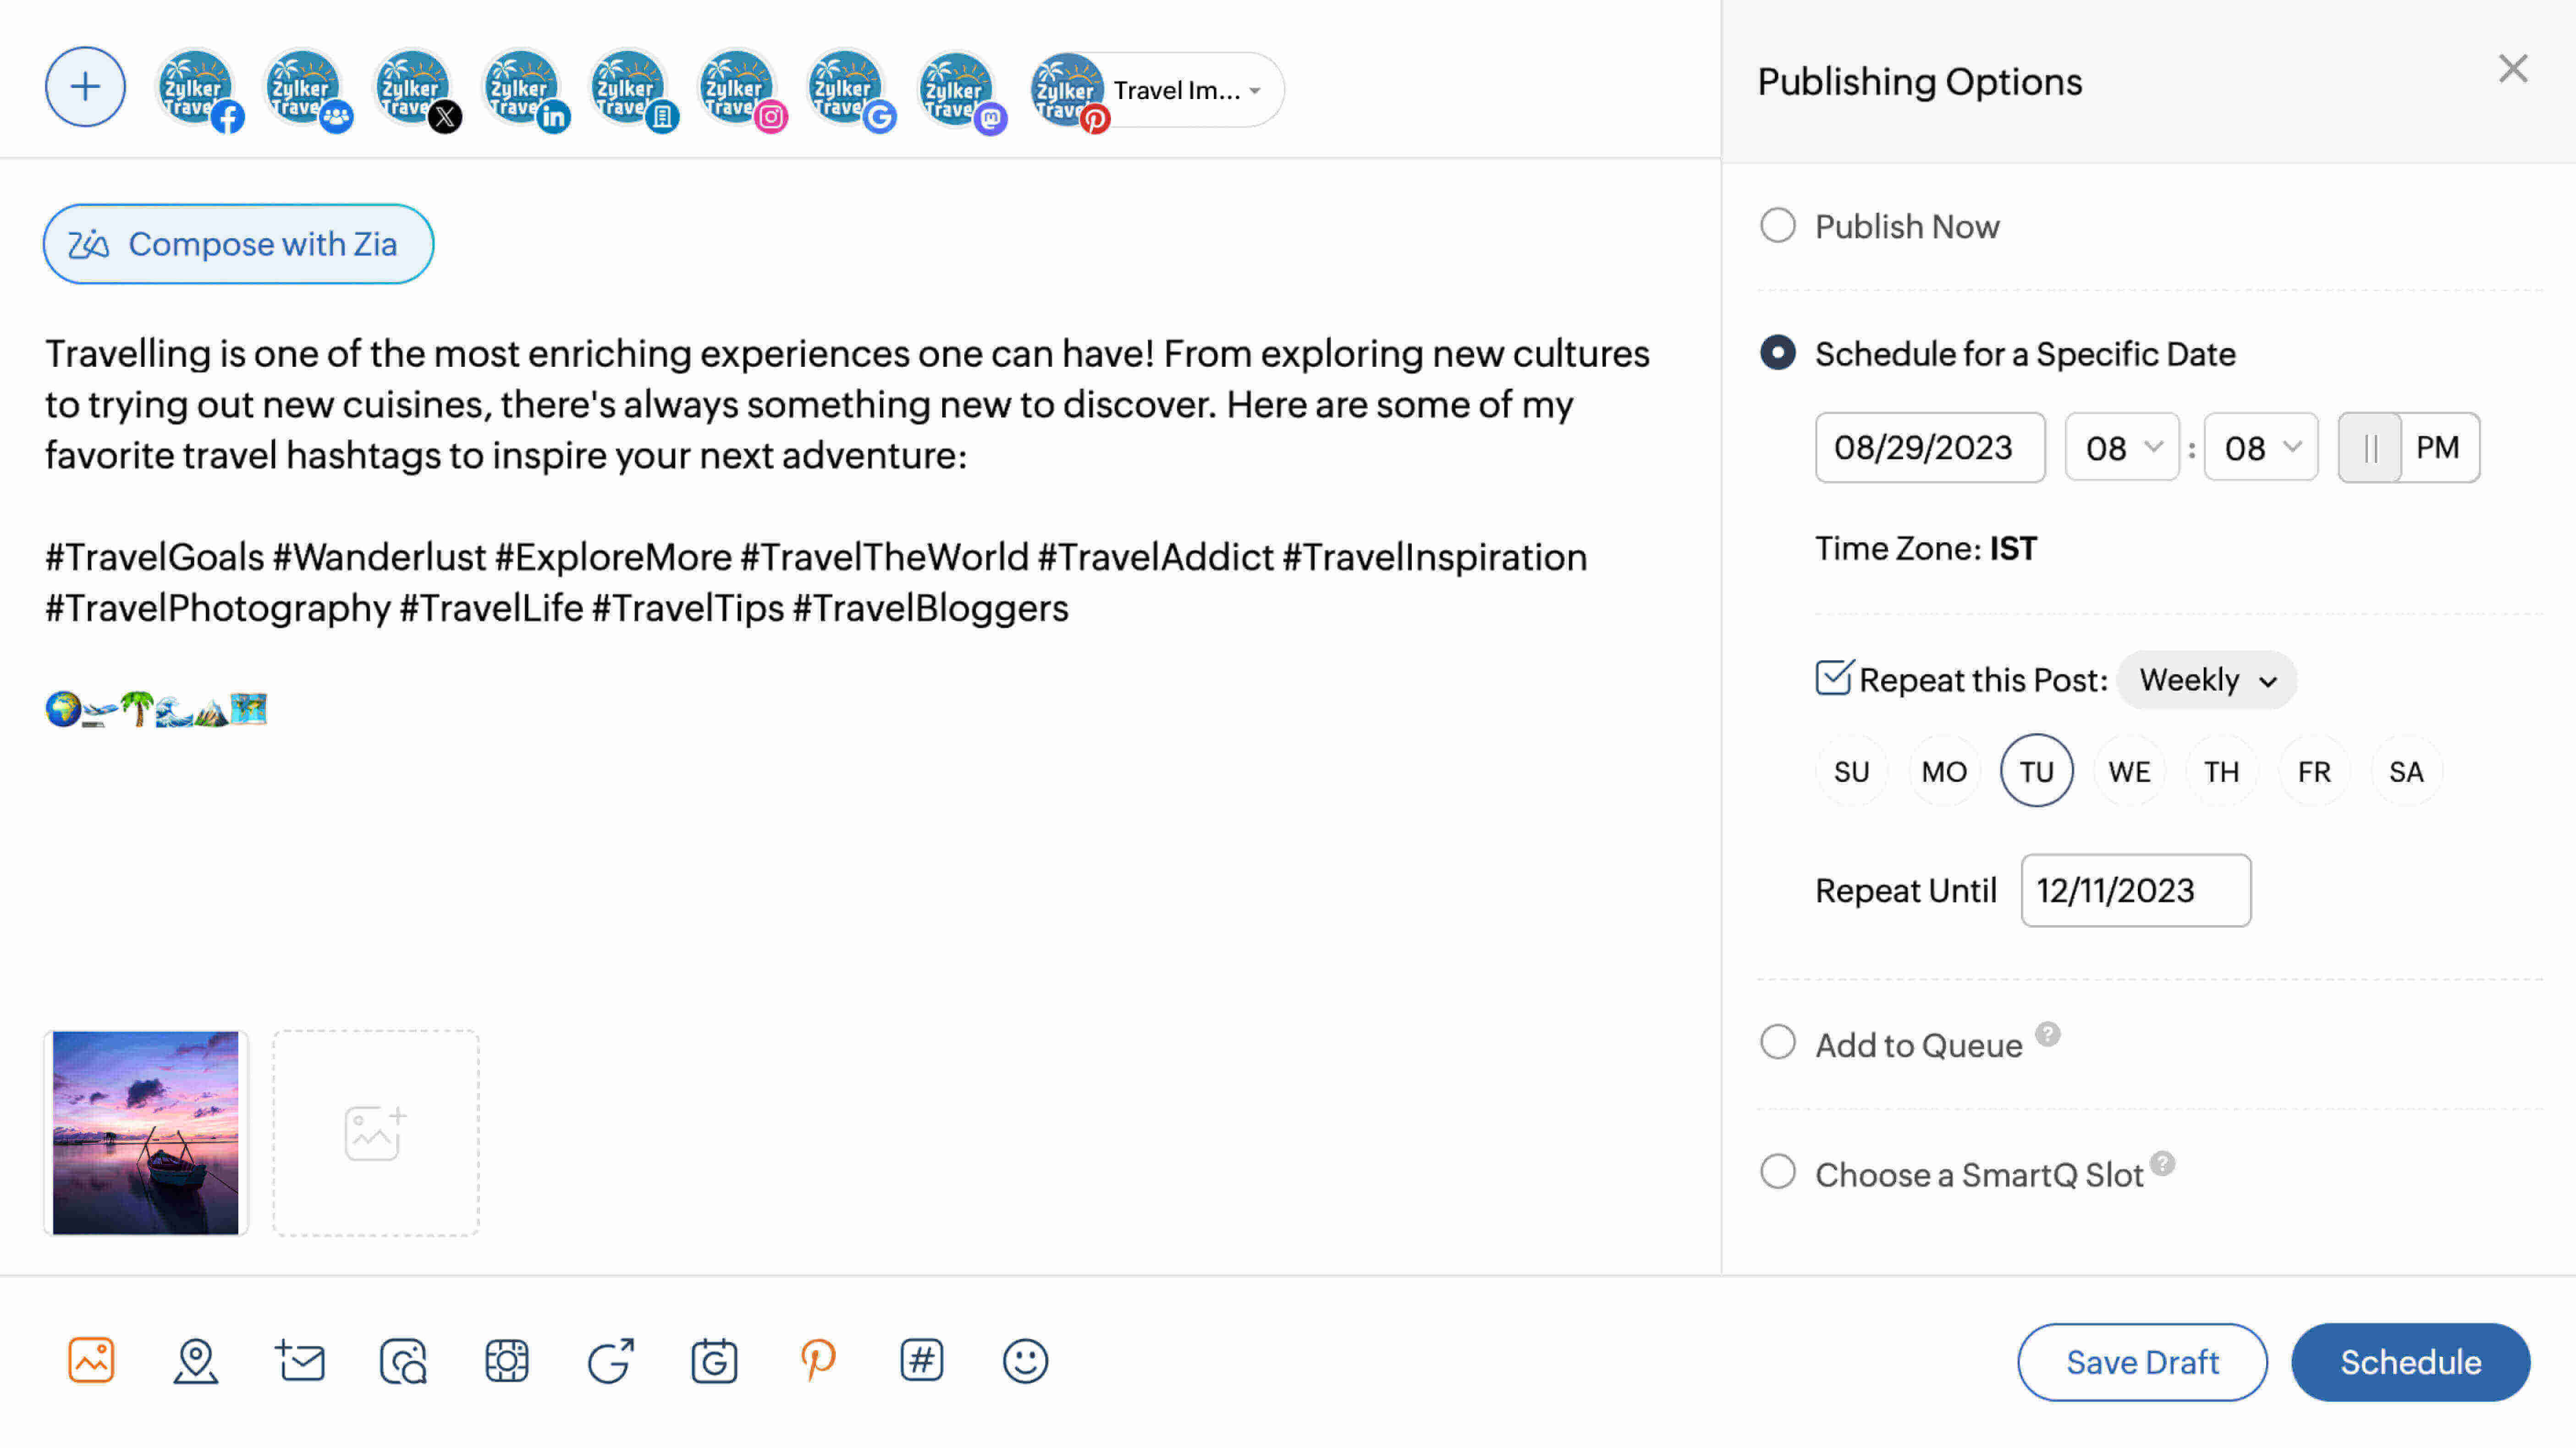
Task: Select the content calendar icon
Action: point(715,1361)
